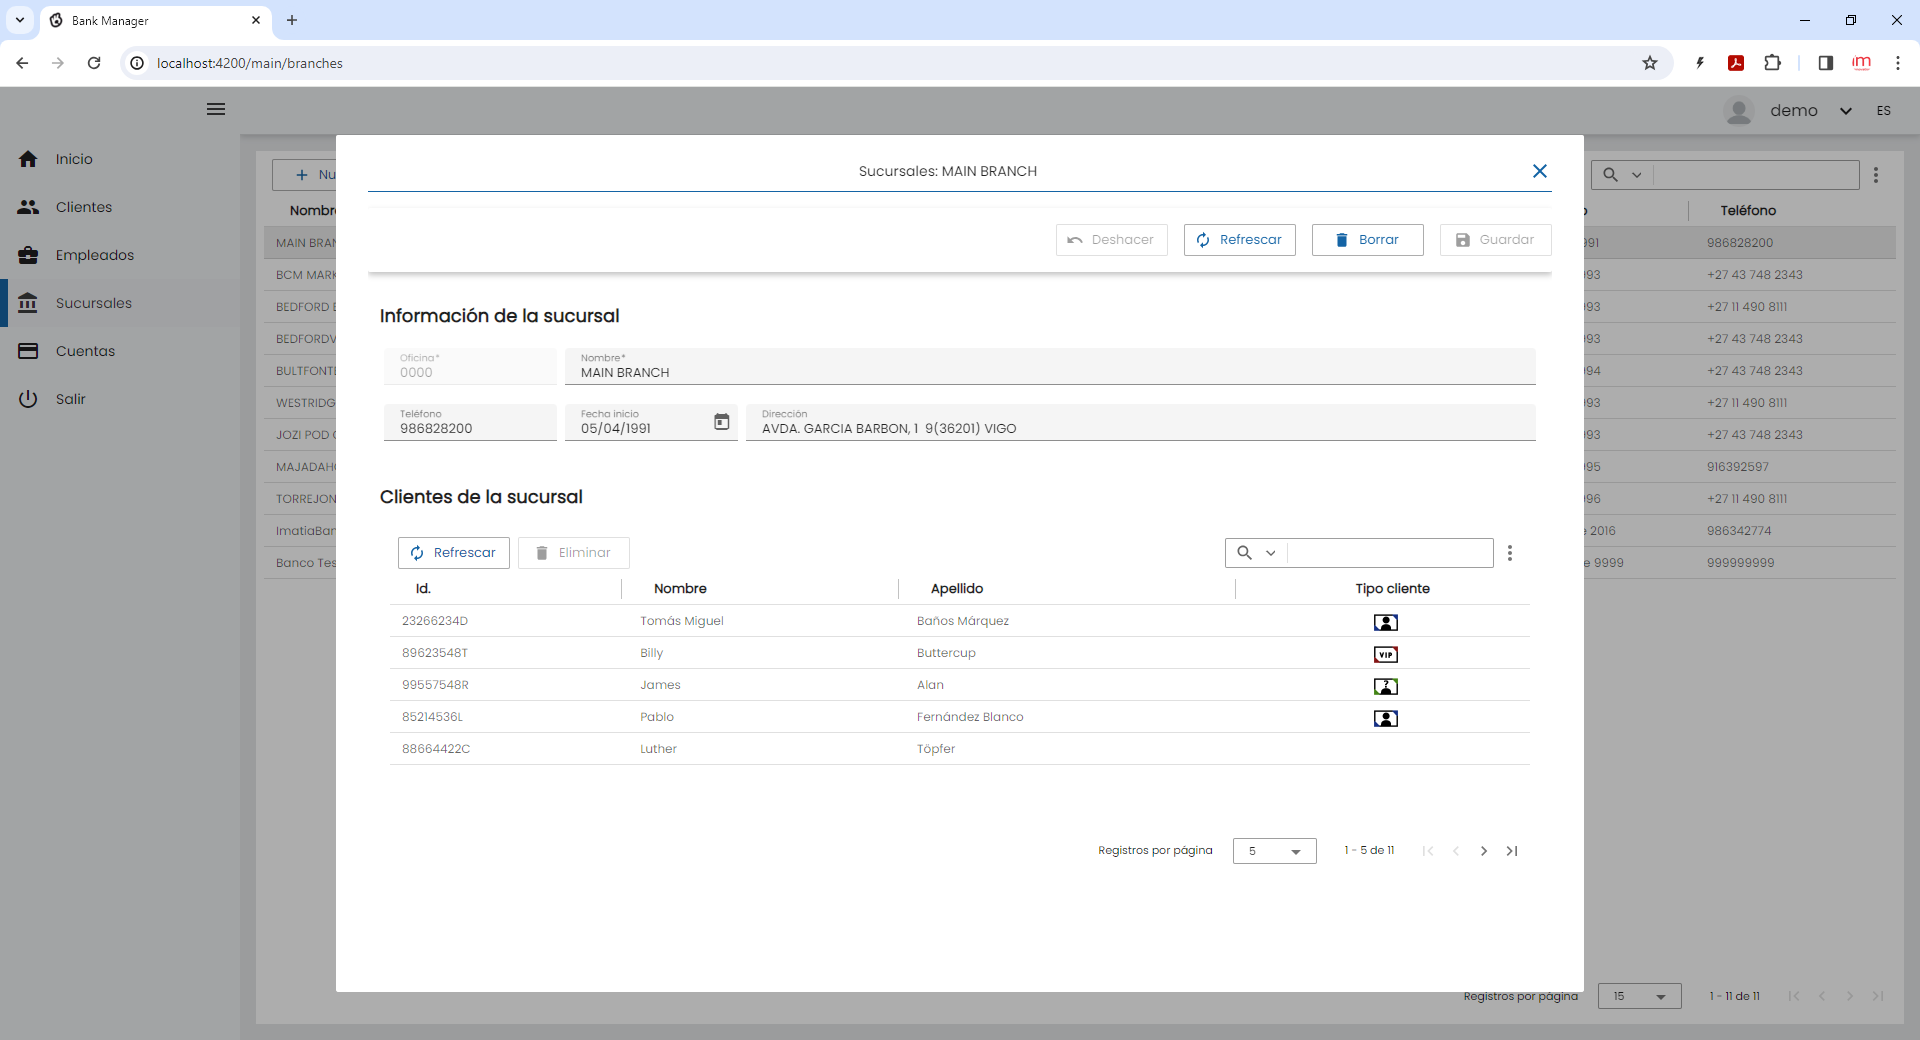Click the client type icon for James Alan
This screenshot has height=1040, width=1920.
[1386, 686]
